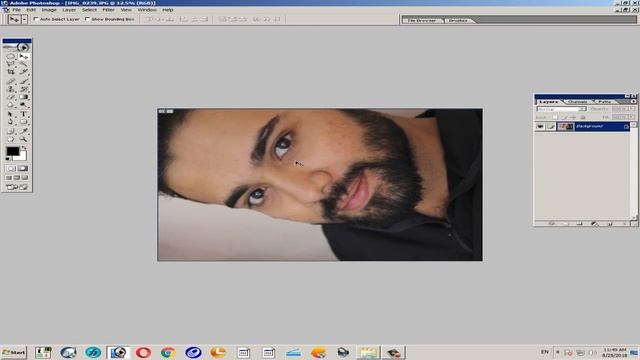Open the Window menu

pos(147,10)
